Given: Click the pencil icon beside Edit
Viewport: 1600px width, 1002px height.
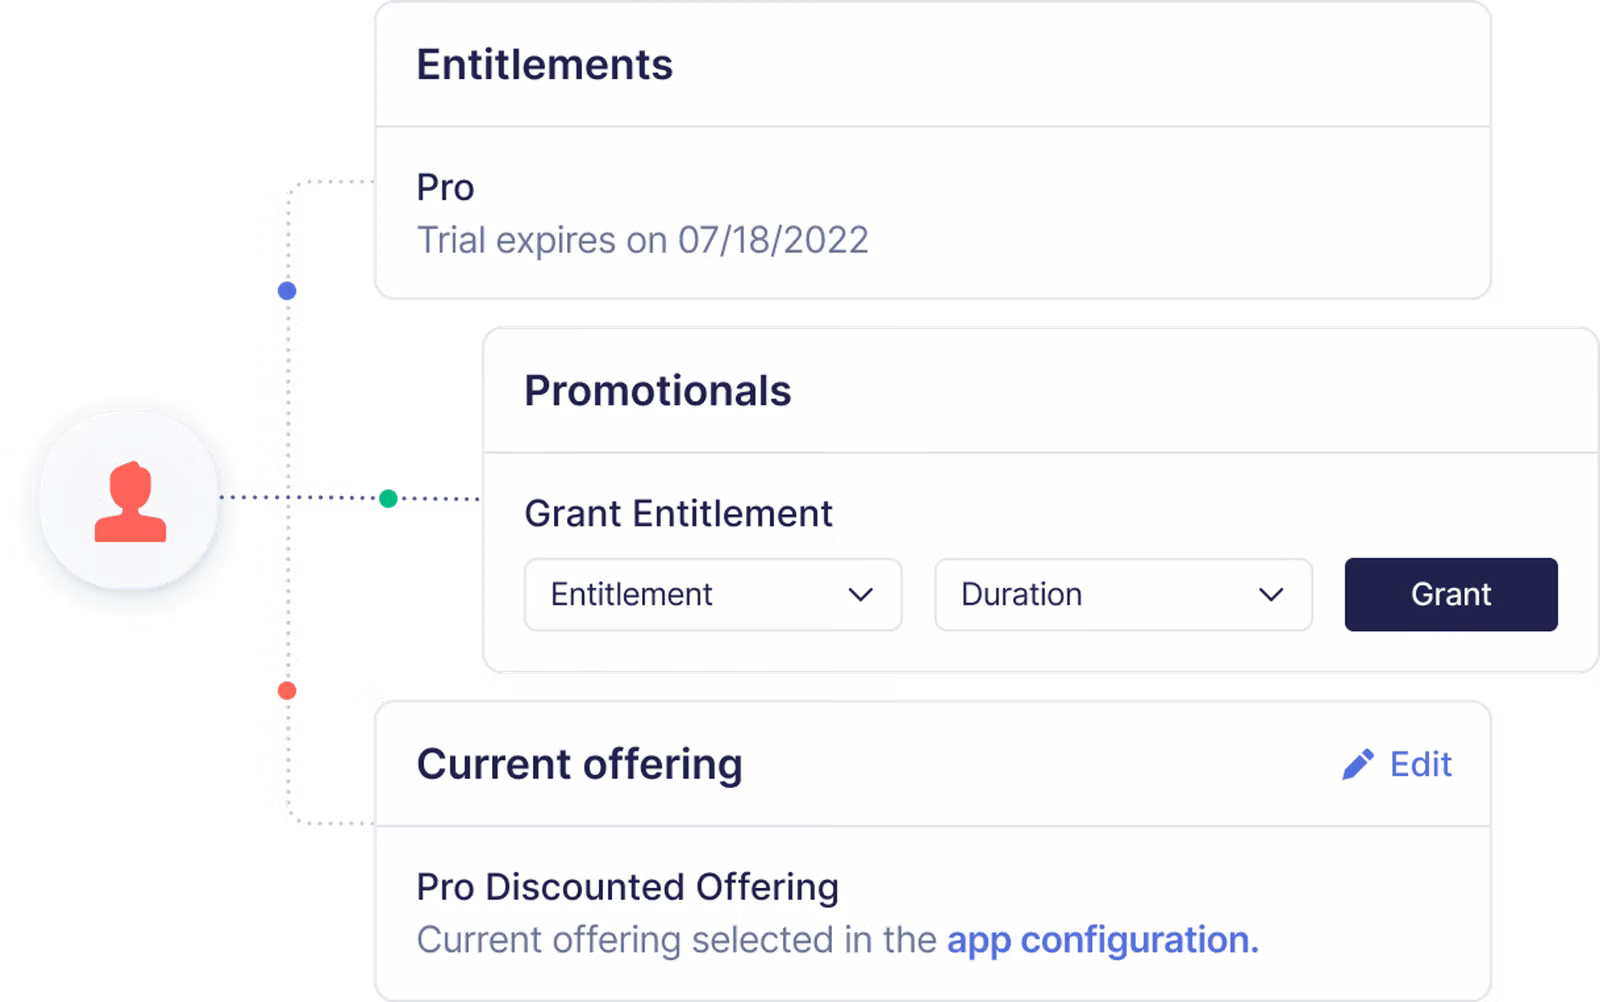Looking at the screenshot, I should click(x=1357, y=765).
